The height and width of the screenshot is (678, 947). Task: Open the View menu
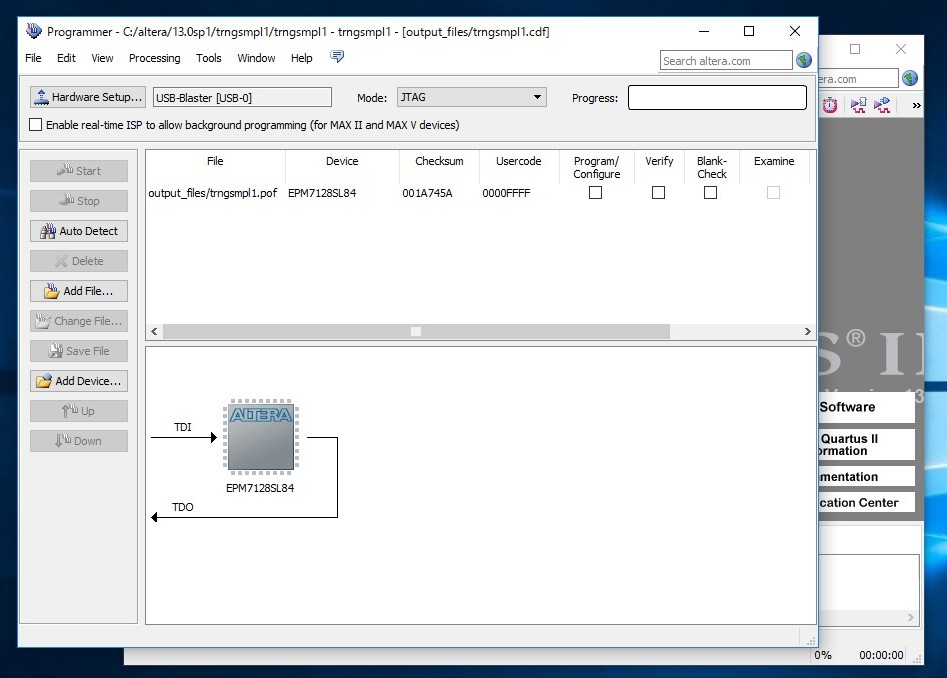[x=102, y=58]
